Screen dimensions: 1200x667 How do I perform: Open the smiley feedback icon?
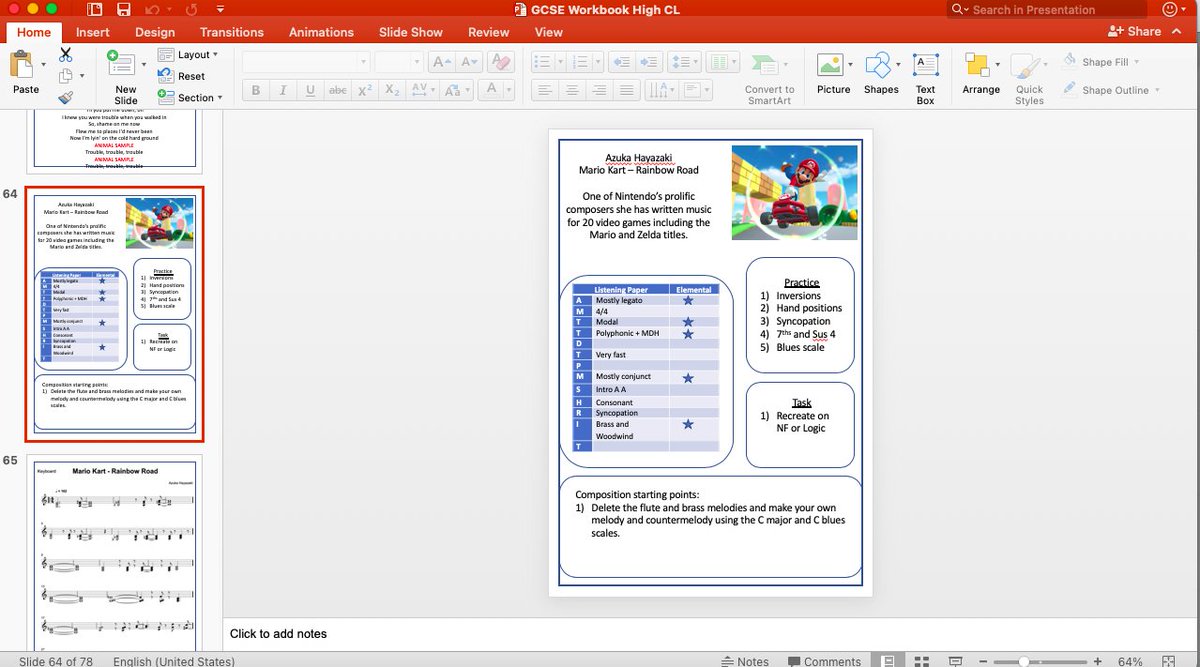(x=1170, y=9)
